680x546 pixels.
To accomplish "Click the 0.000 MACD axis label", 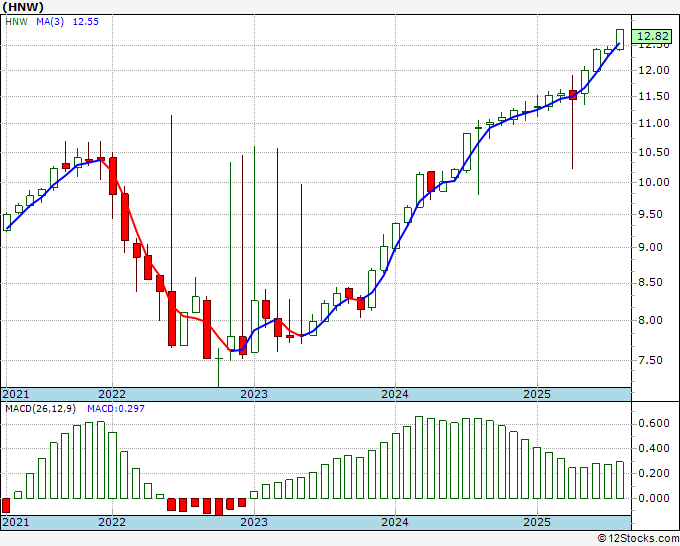I will 654,498.
